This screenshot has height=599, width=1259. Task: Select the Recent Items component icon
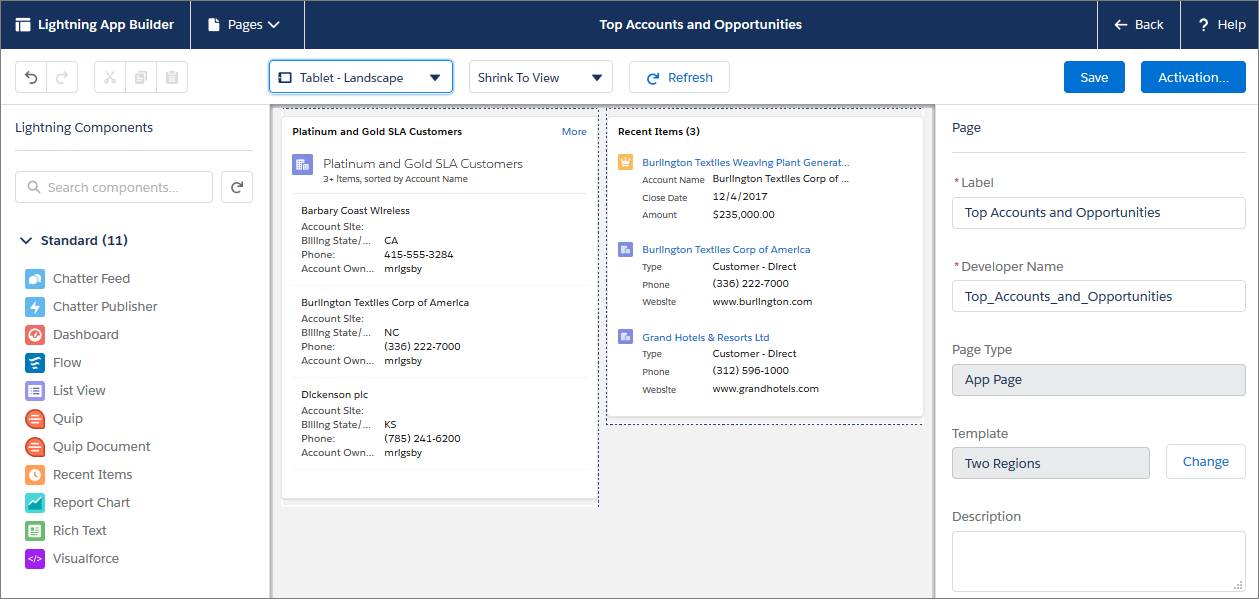coord(35,475)
